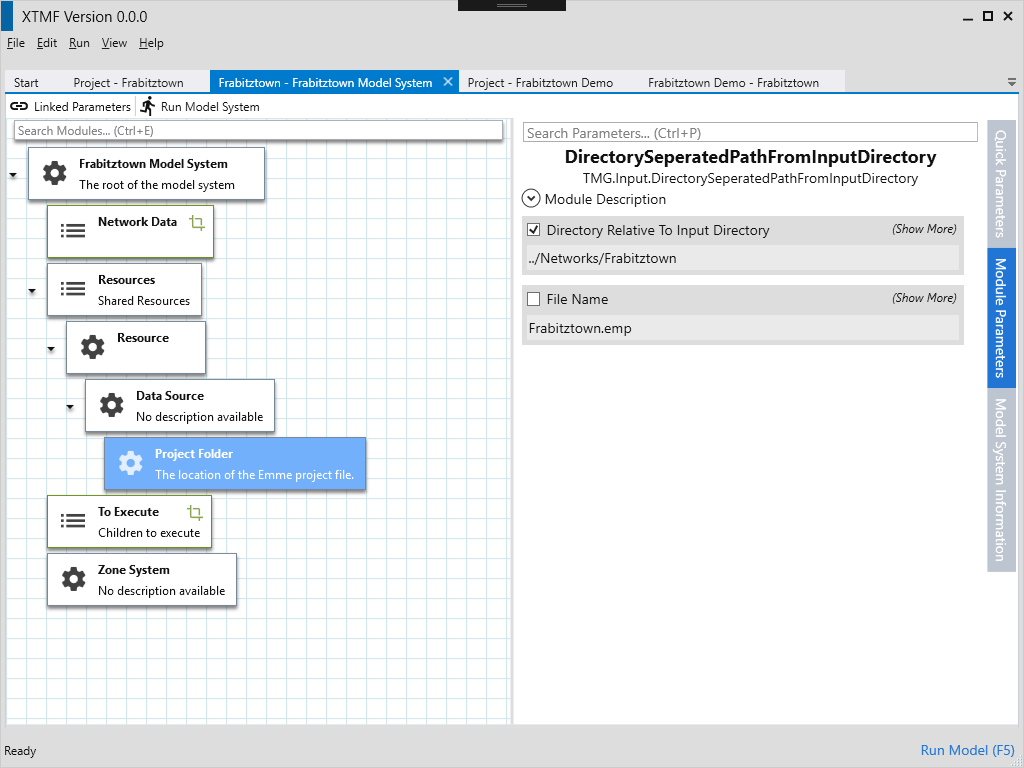Open the Quick Parameters side tab

pos(1000,184)
